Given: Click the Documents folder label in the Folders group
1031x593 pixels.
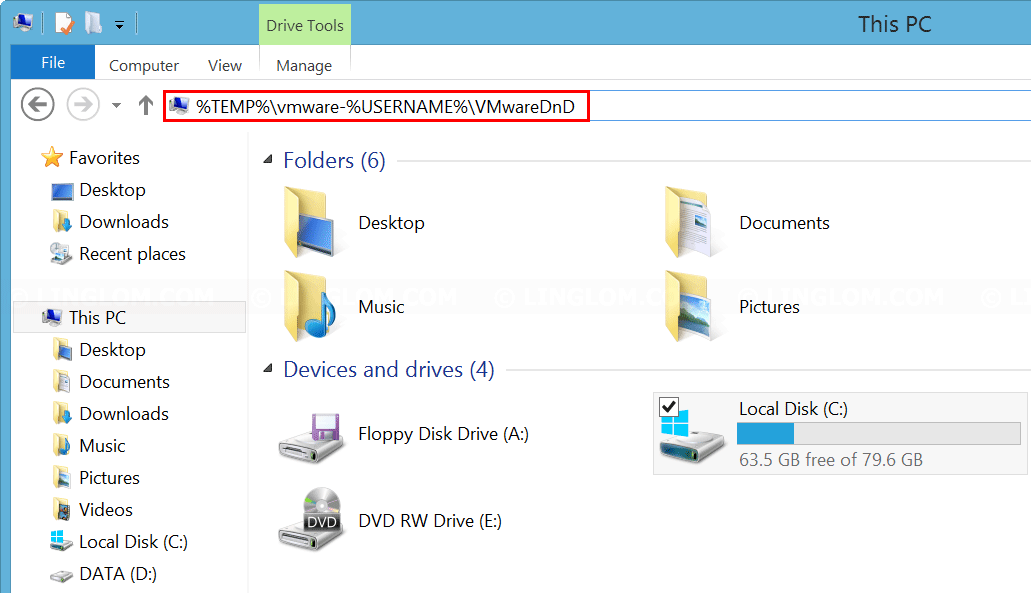Looking at the screenshot, I should click(x=784, y=223).
